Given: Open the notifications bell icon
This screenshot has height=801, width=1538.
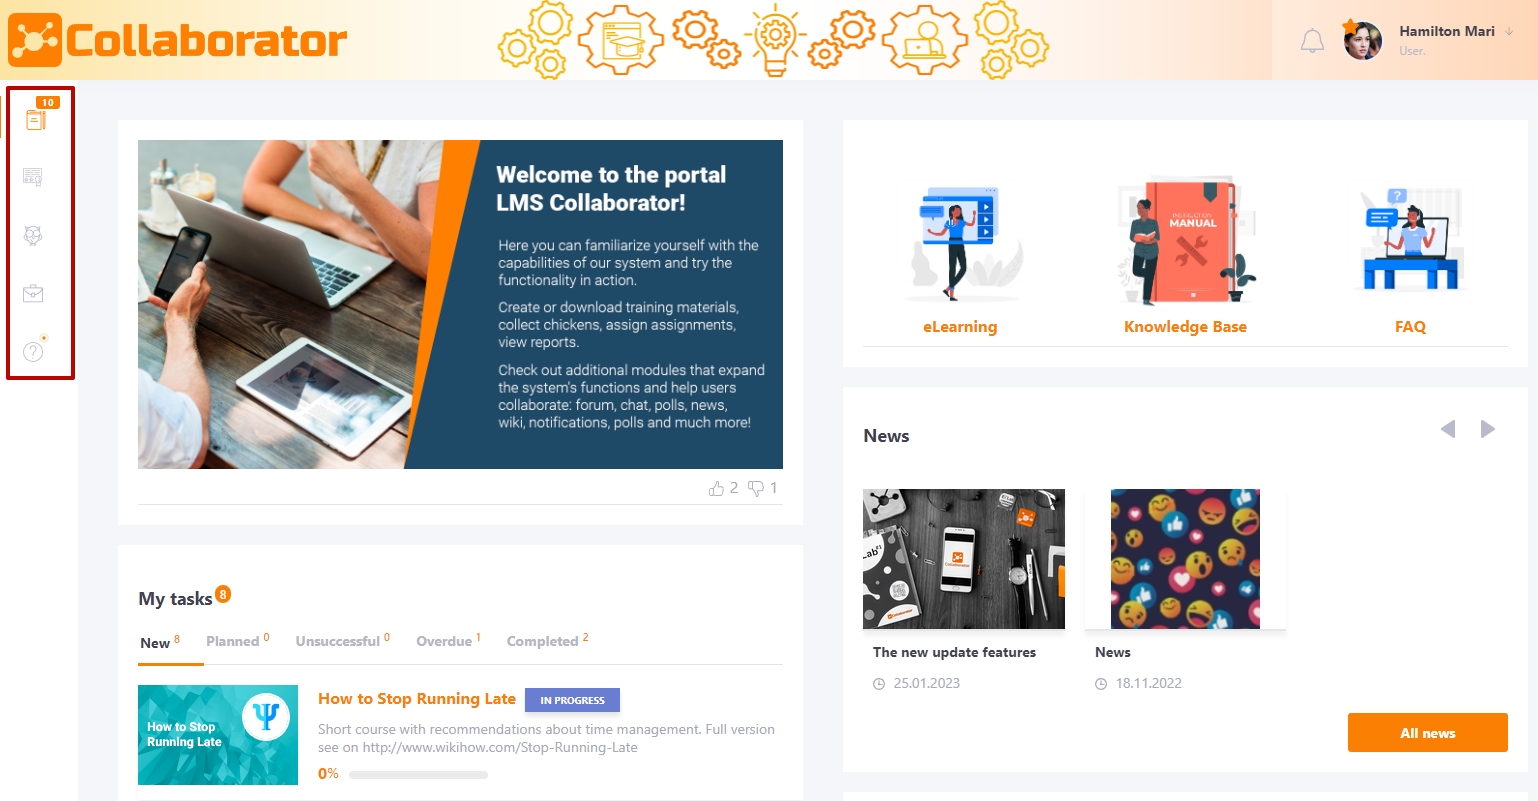Looking at the screenshot, I should click(x=1312, y=41).
